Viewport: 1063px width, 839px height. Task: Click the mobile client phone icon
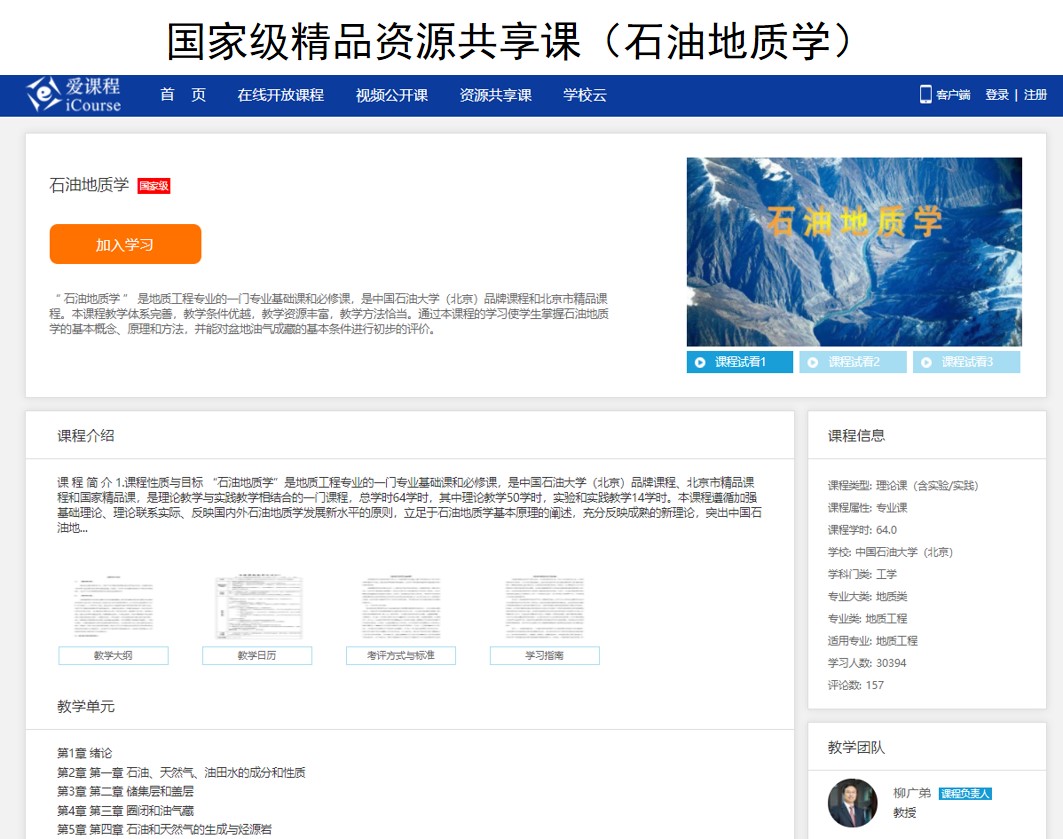coord(925,94)
